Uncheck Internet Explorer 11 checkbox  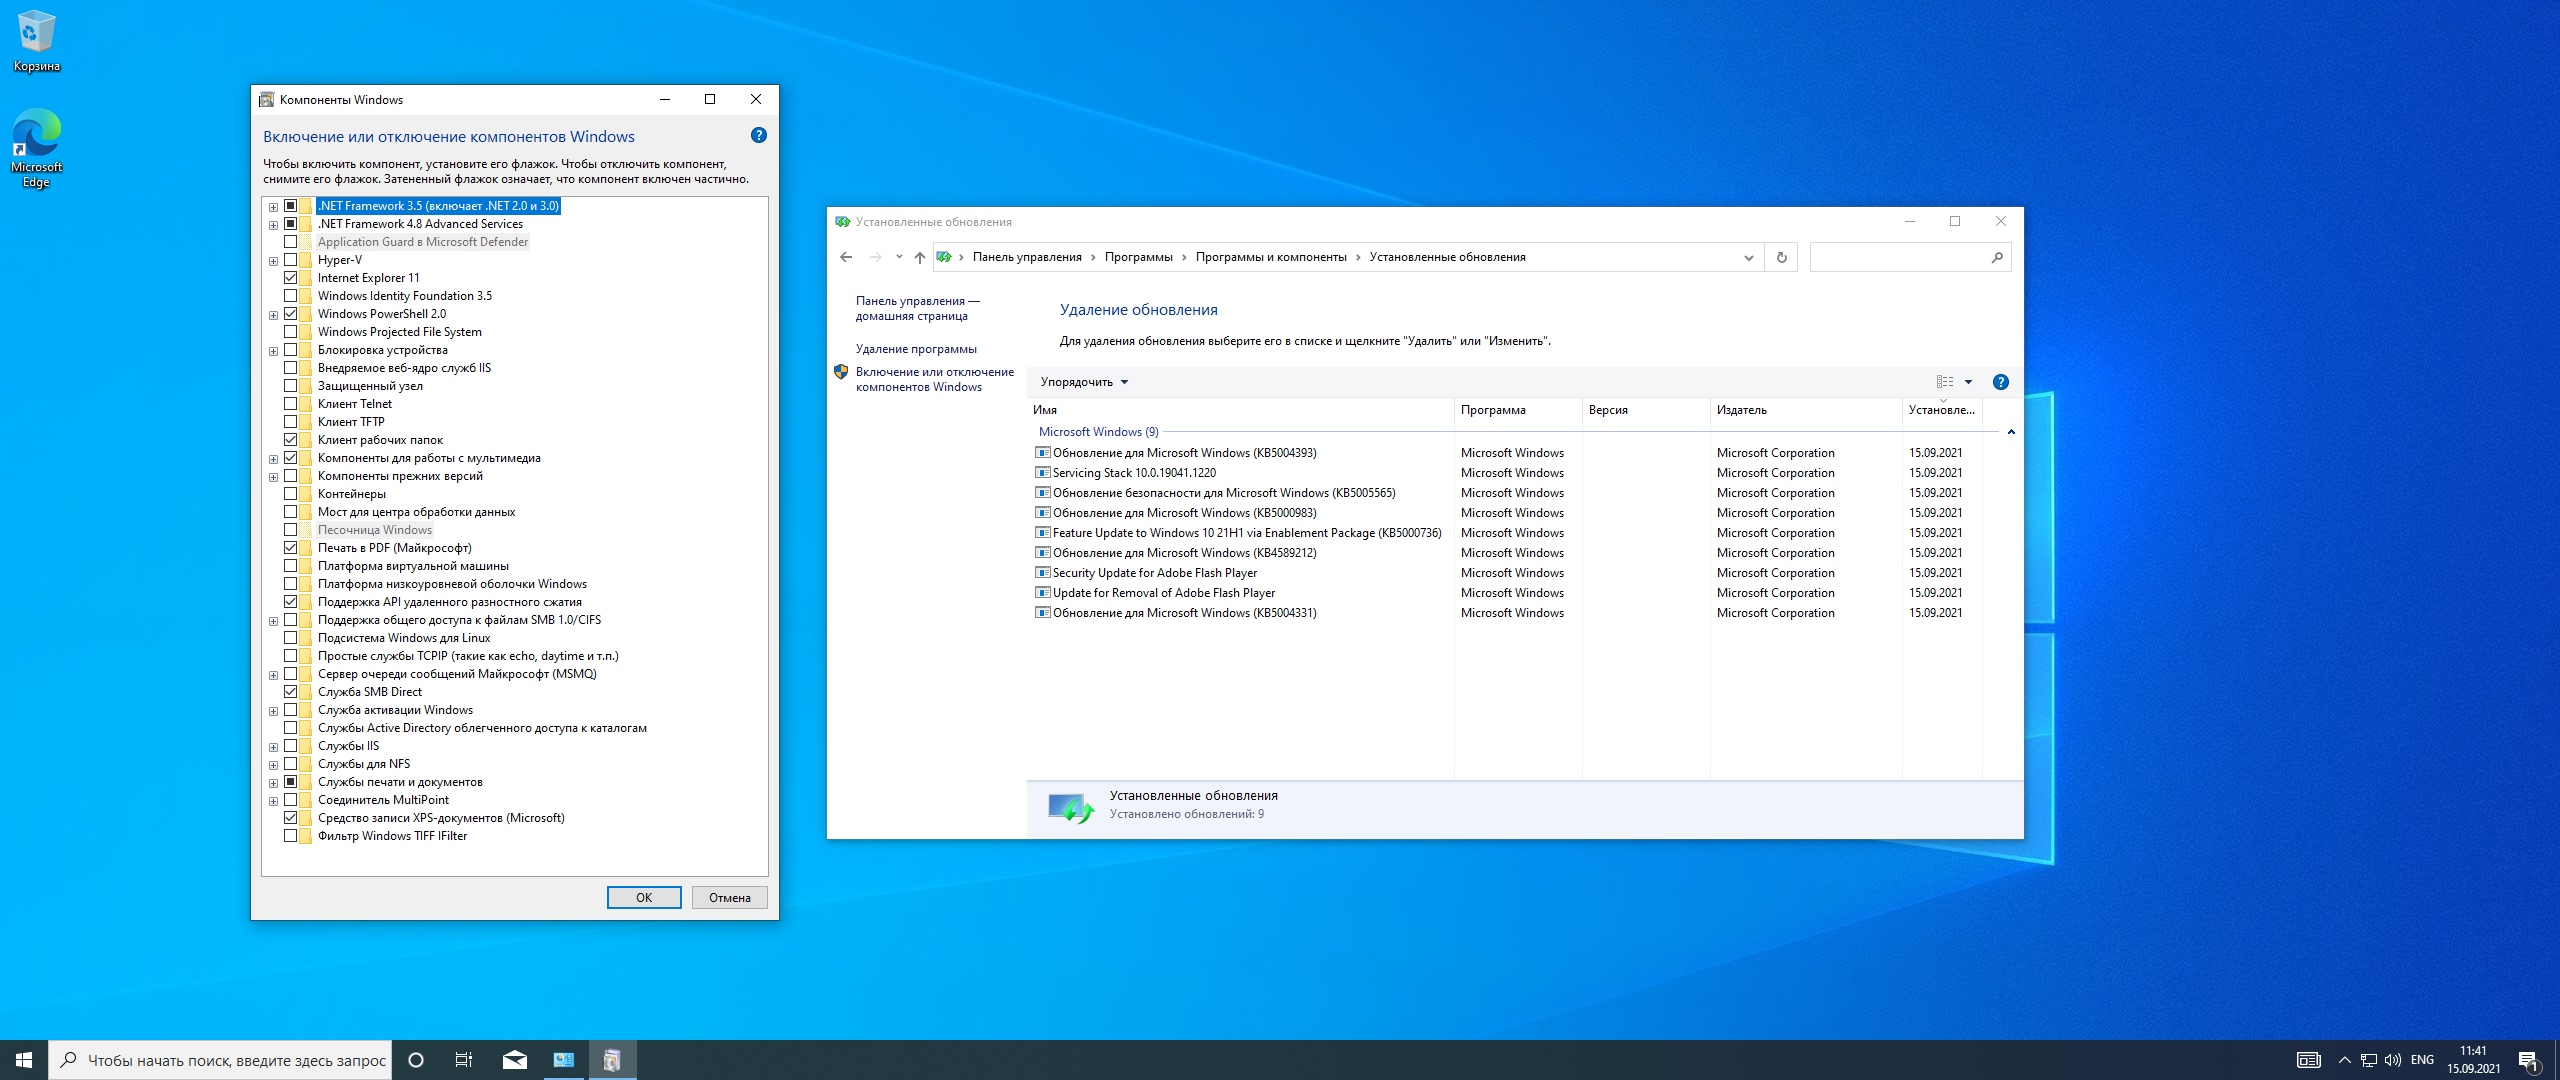click(290, 278)
